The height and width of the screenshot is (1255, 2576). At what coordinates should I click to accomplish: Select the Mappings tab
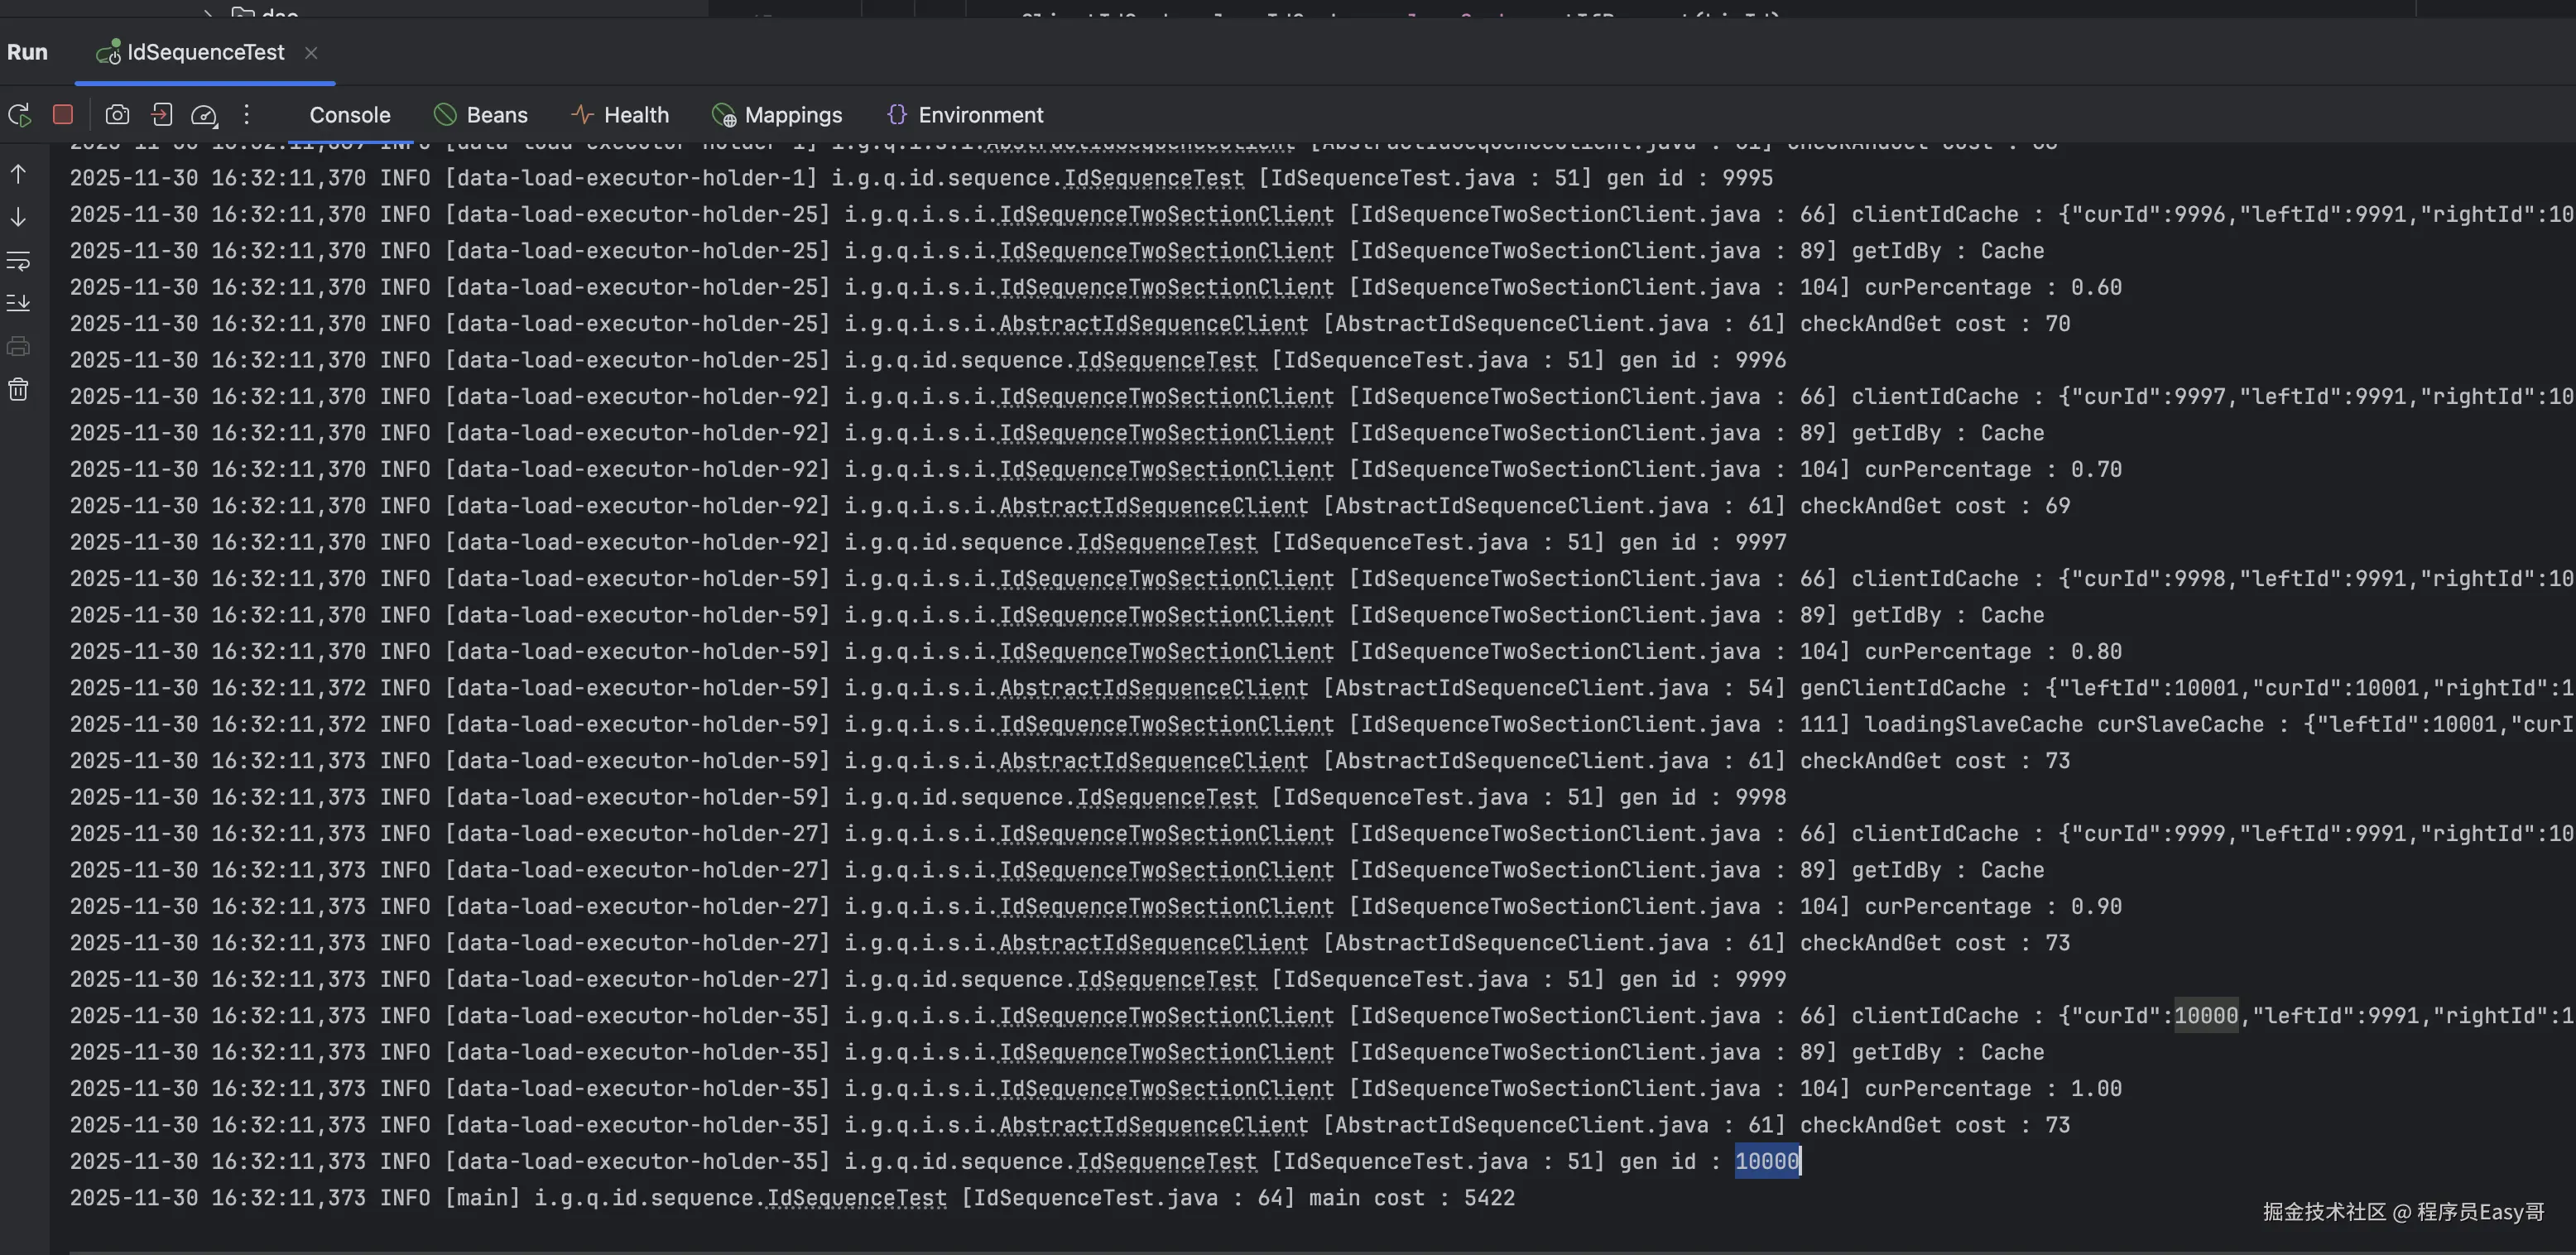(777, 115)
